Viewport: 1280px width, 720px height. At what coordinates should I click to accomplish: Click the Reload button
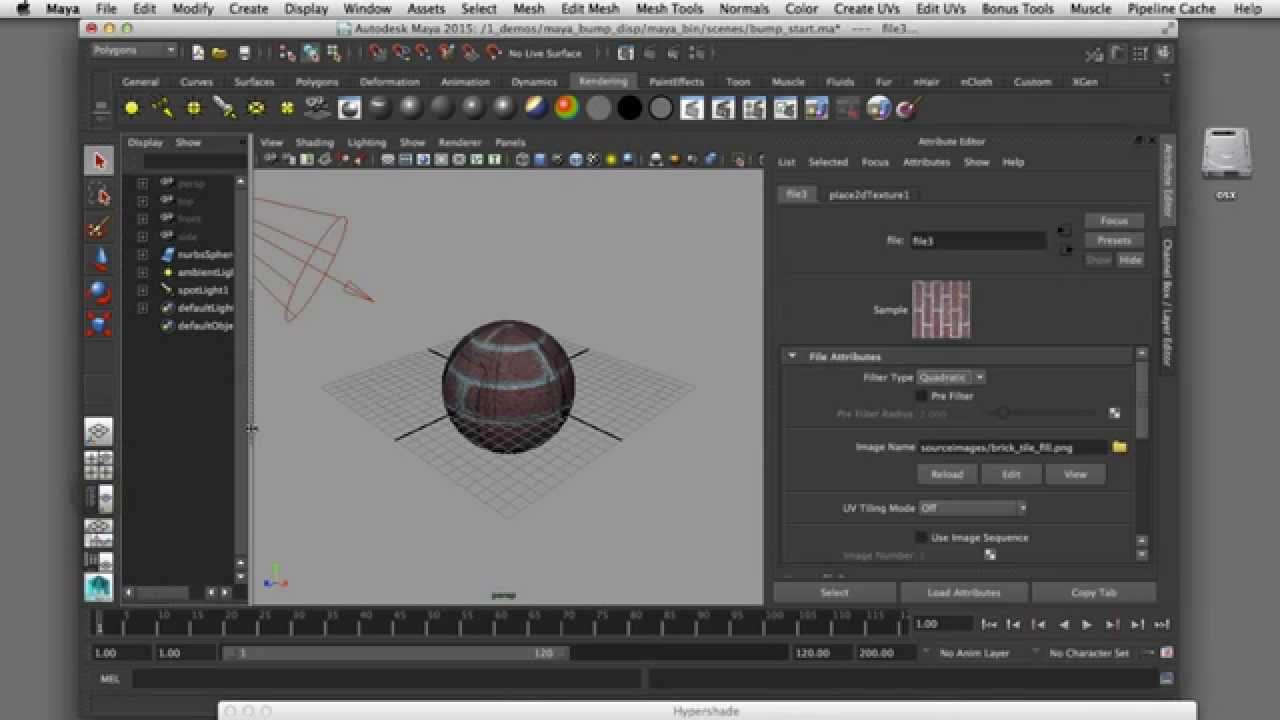(946, 474)
